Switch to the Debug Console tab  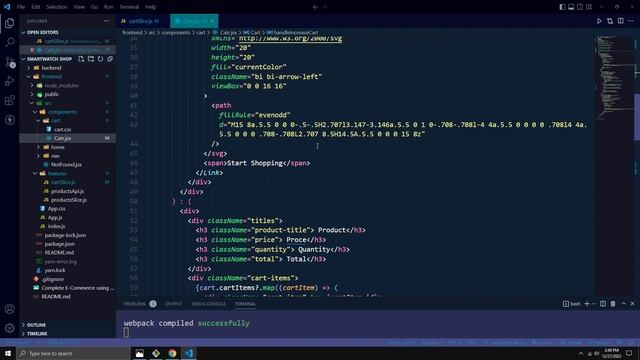(x=209, y=304)
